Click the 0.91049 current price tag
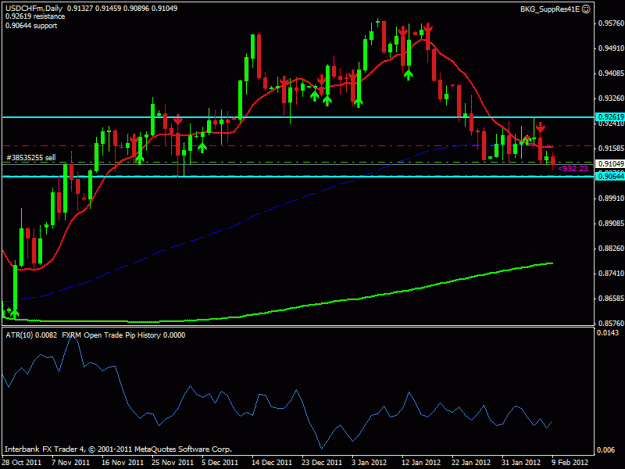Viewport: 625px width, 469px height. click(610, 164)
